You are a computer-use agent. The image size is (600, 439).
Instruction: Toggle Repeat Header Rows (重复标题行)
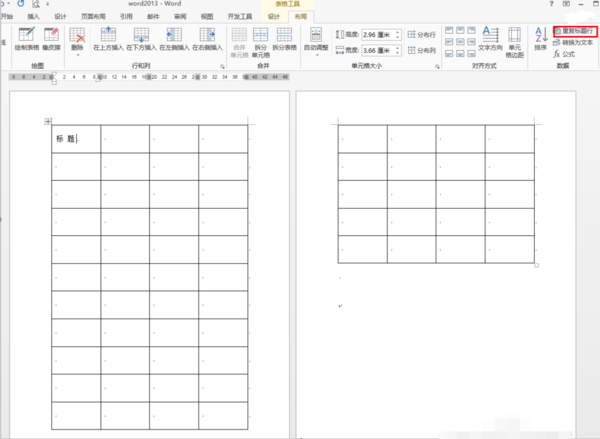pyautogui.click(x=575, y=31)
